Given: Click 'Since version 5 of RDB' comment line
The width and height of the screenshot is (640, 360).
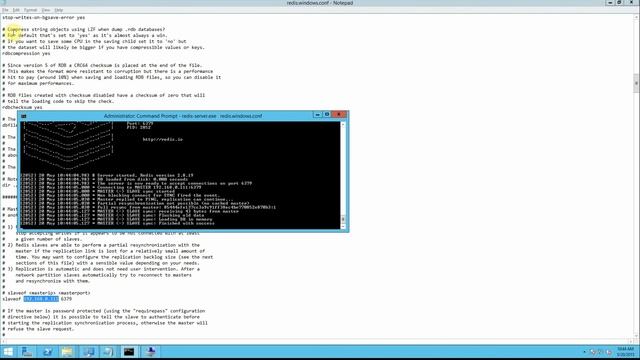Looking at the screenshot, I should coord(102,65).
